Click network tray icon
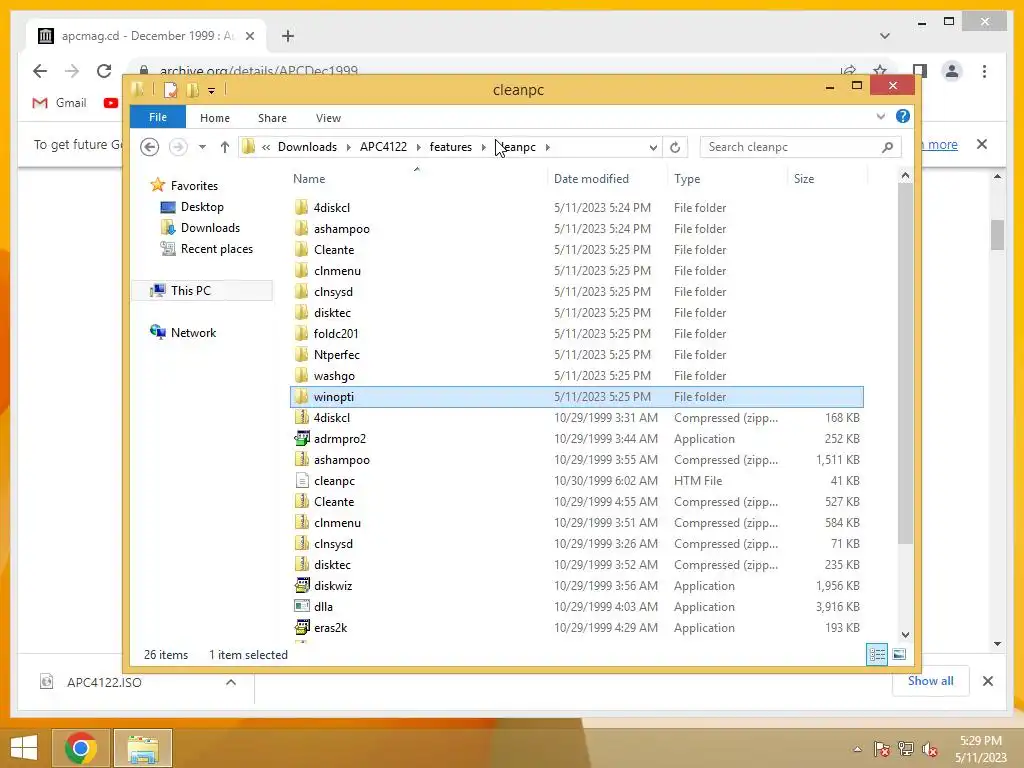The height and width of the screenshot is (768, 1024). (x=905, y=749)
